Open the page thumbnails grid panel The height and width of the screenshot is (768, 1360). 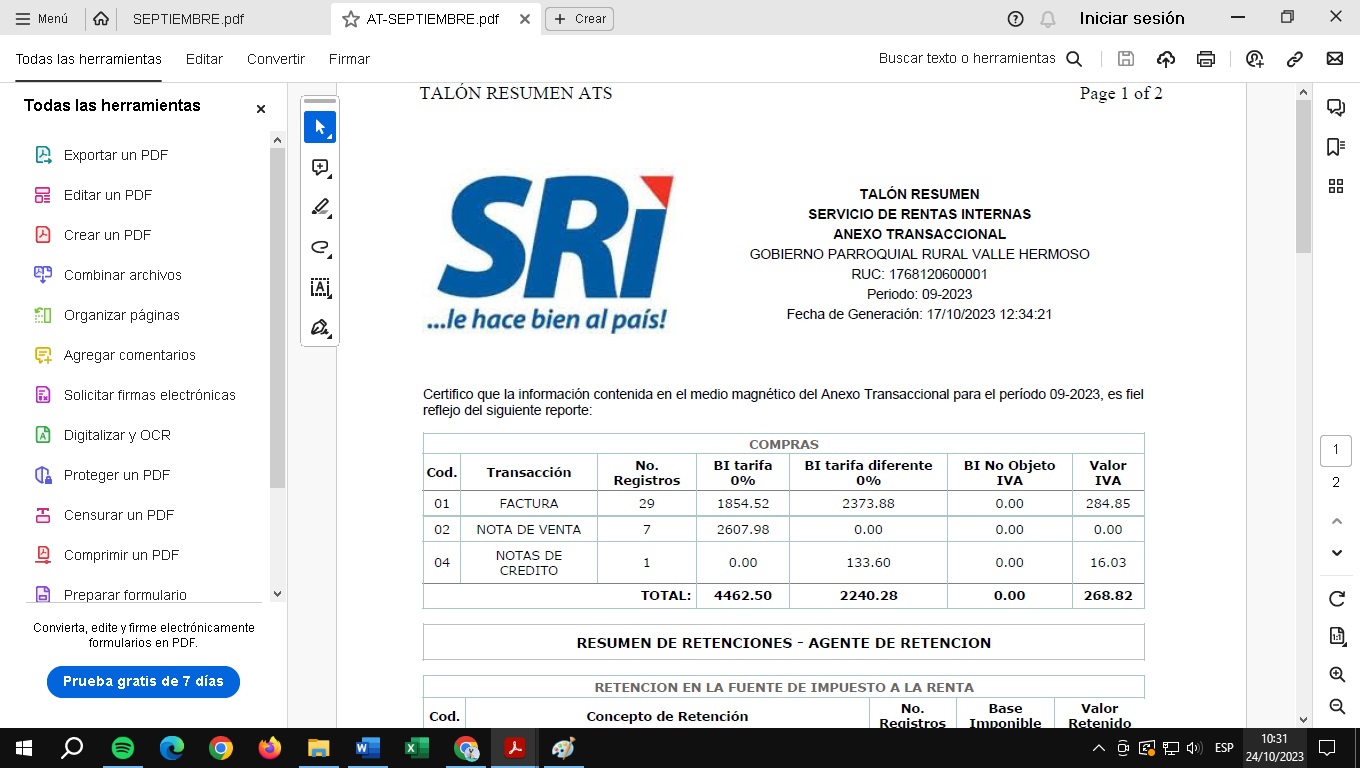click(x=1335, y=186)
